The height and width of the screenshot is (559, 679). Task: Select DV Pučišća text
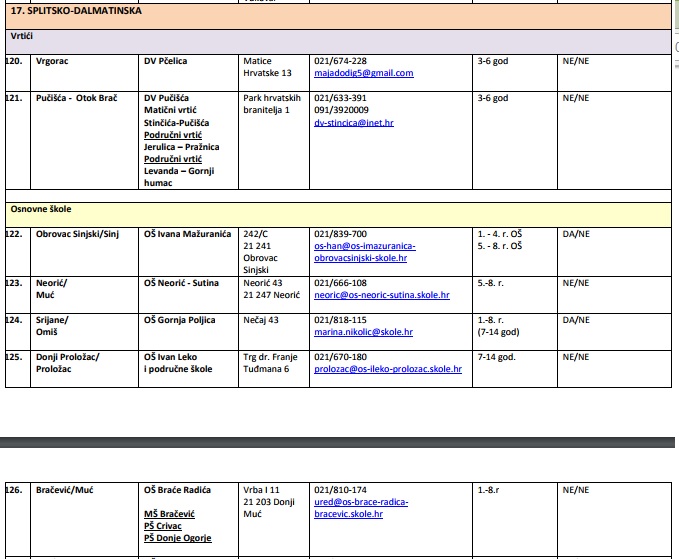166,98
